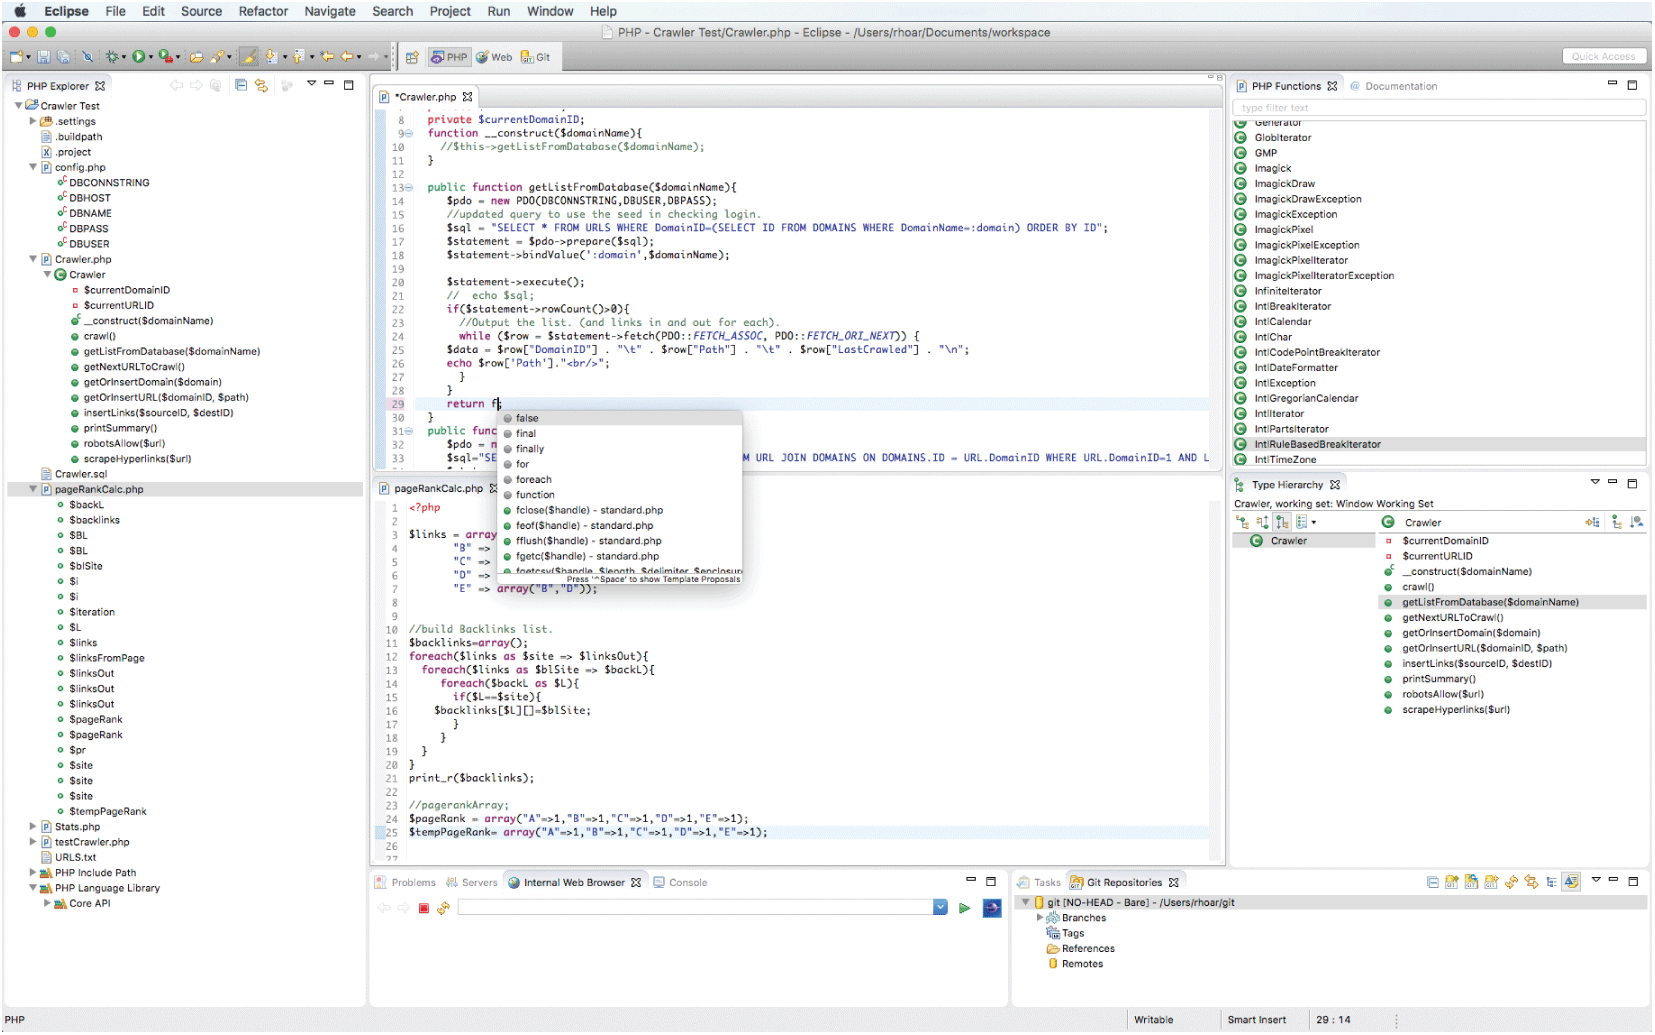Click the PHP Functions filter text field
The image size is (1655, 1035).
[1438, 108]
